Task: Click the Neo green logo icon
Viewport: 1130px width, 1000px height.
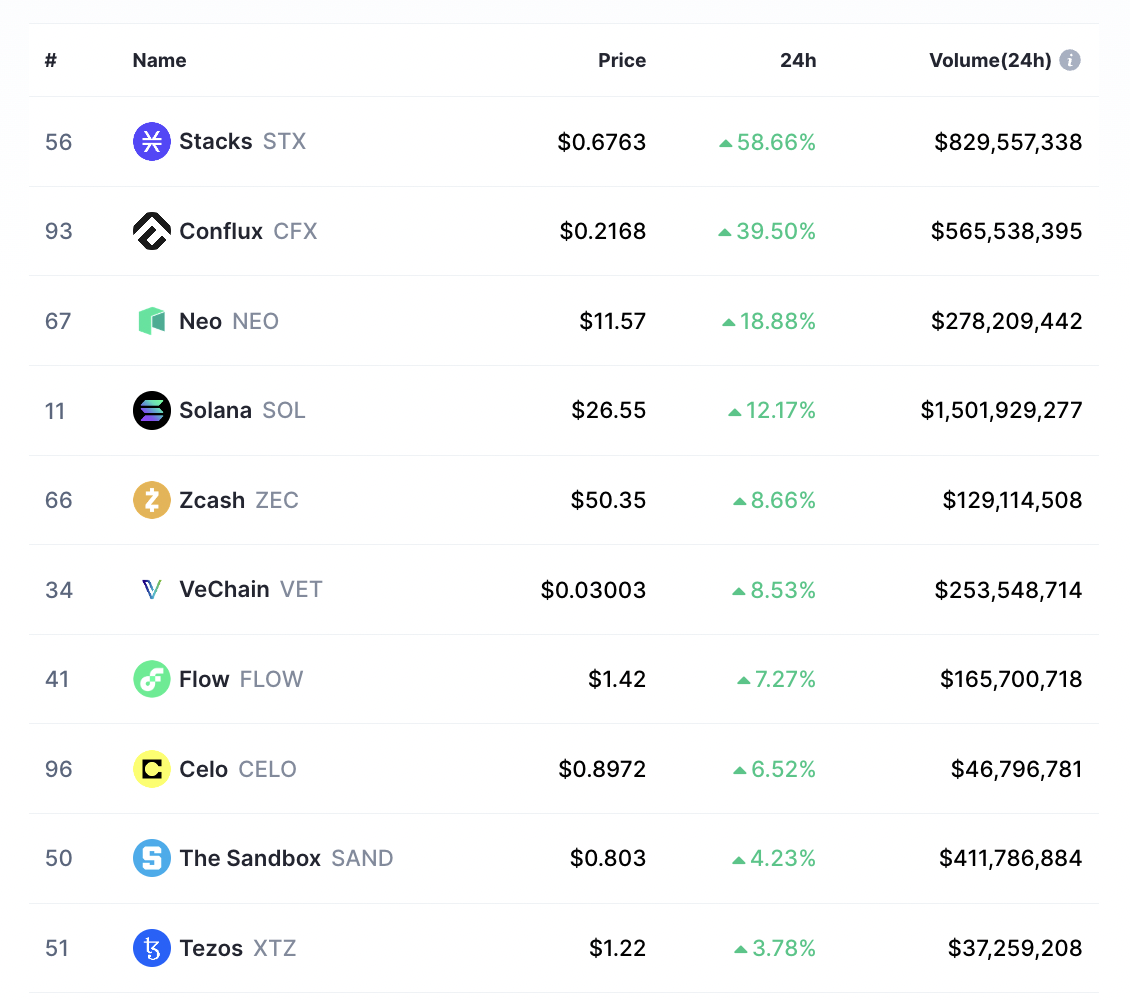Action: tap(151, 321)
